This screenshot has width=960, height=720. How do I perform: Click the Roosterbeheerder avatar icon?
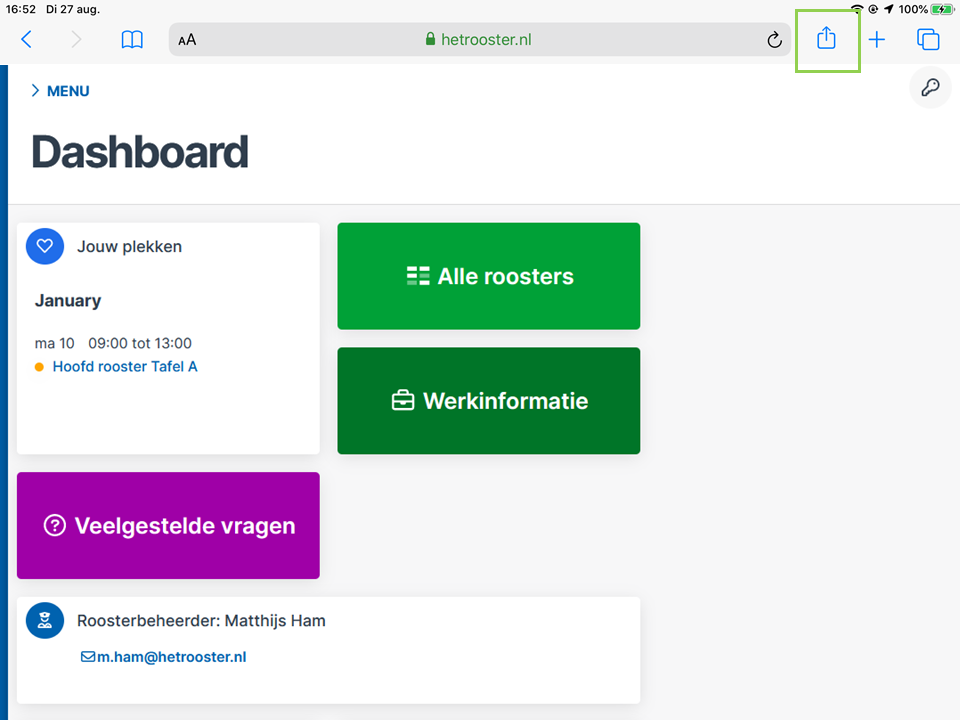point(45,620)
